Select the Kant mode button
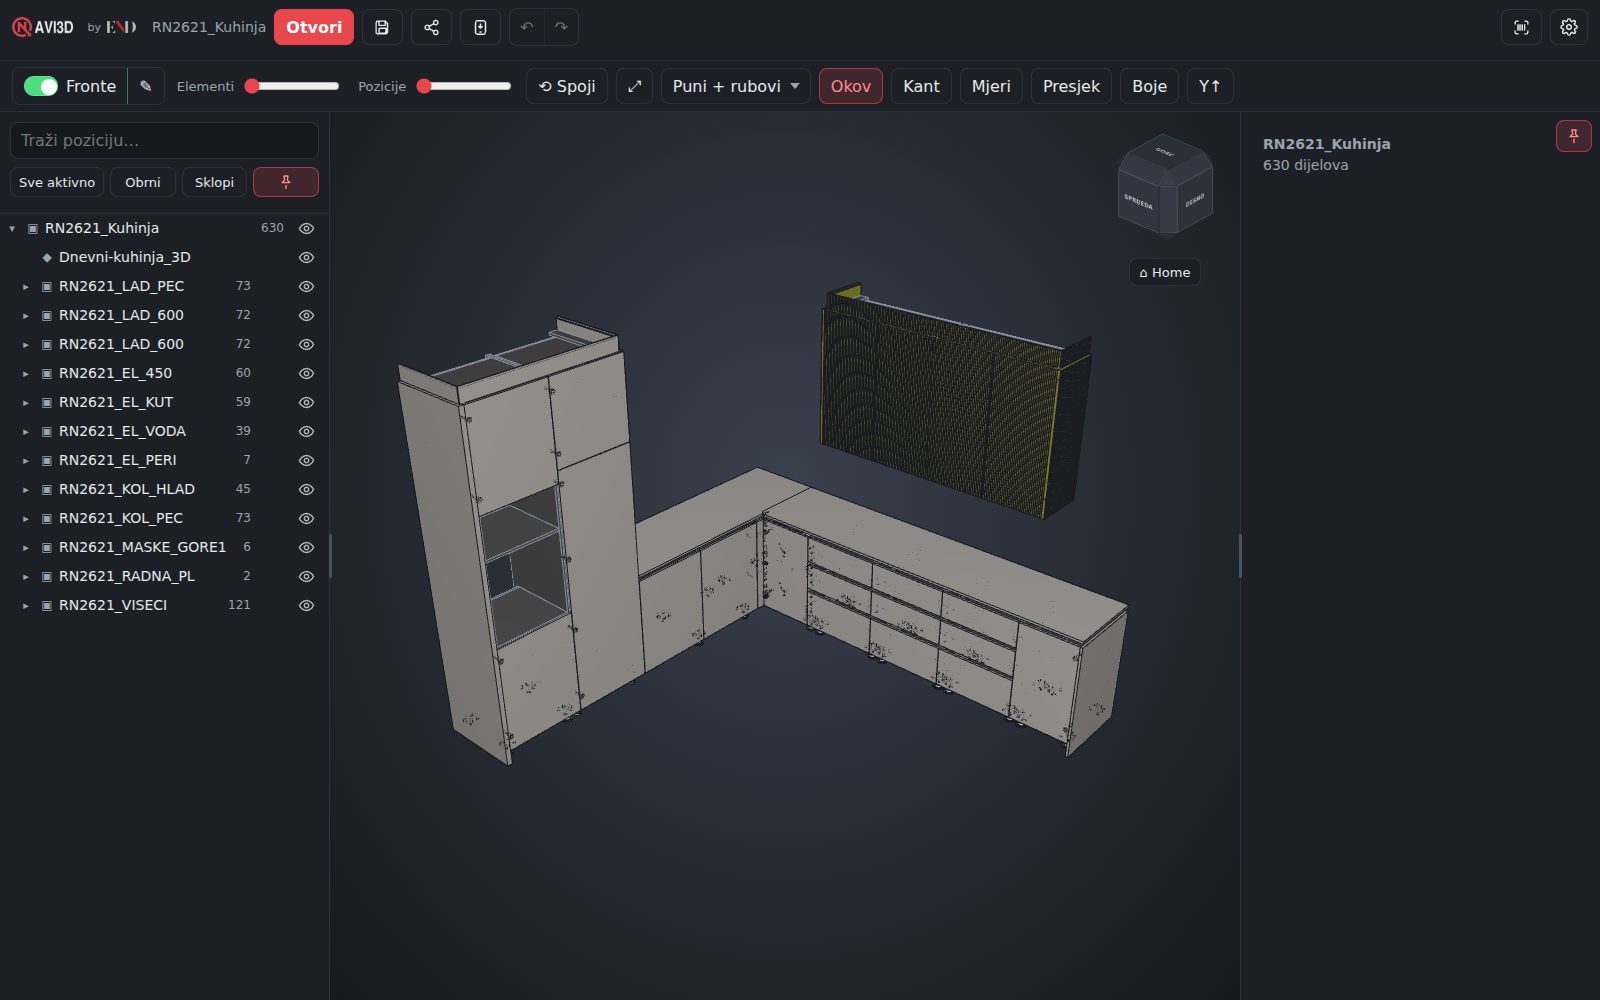The width and height of the screenshot is (1600, 1000). pyautogui.click(x=921, y=86)
